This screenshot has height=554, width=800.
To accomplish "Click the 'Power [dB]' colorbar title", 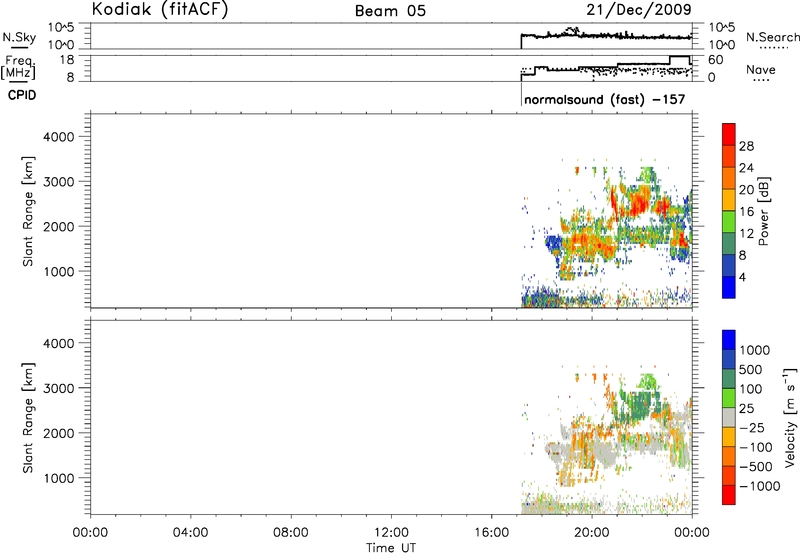I will pos(763,211).
